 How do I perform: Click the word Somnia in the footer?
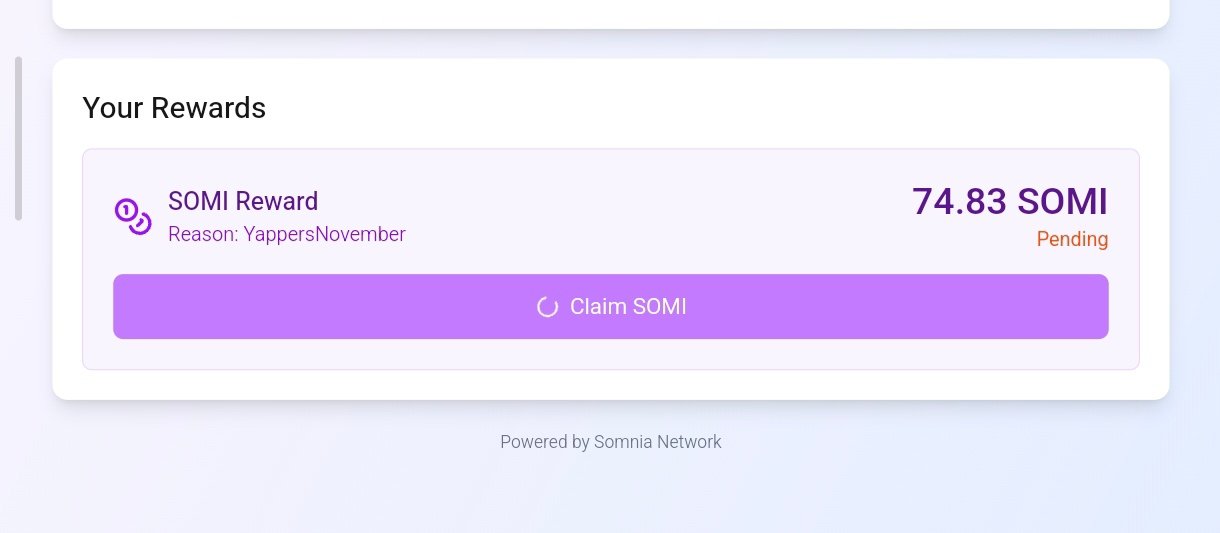tap(623, 442)
